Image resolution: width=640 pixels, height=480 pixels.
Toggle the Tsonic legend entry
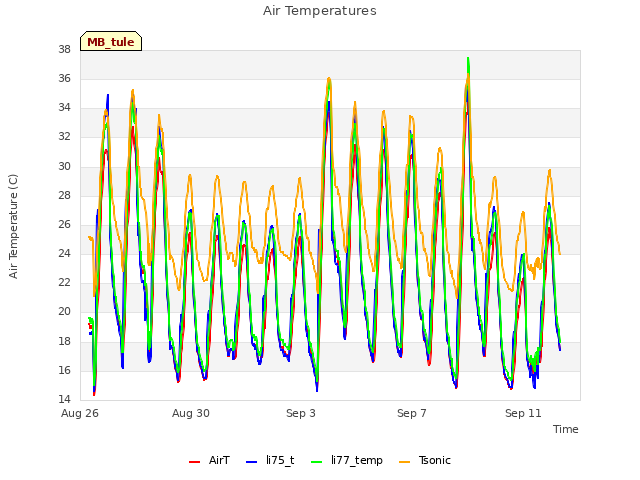424,460
